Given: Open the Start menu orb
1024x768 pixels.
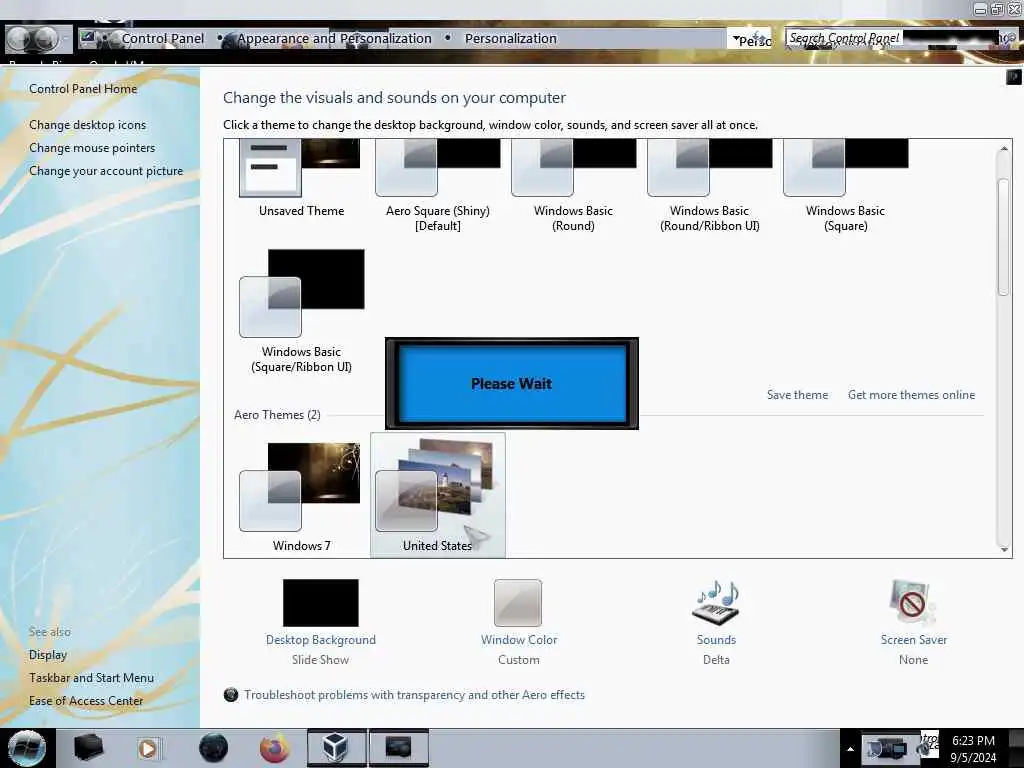Looking at the screenshot, I should click(27, 748).
